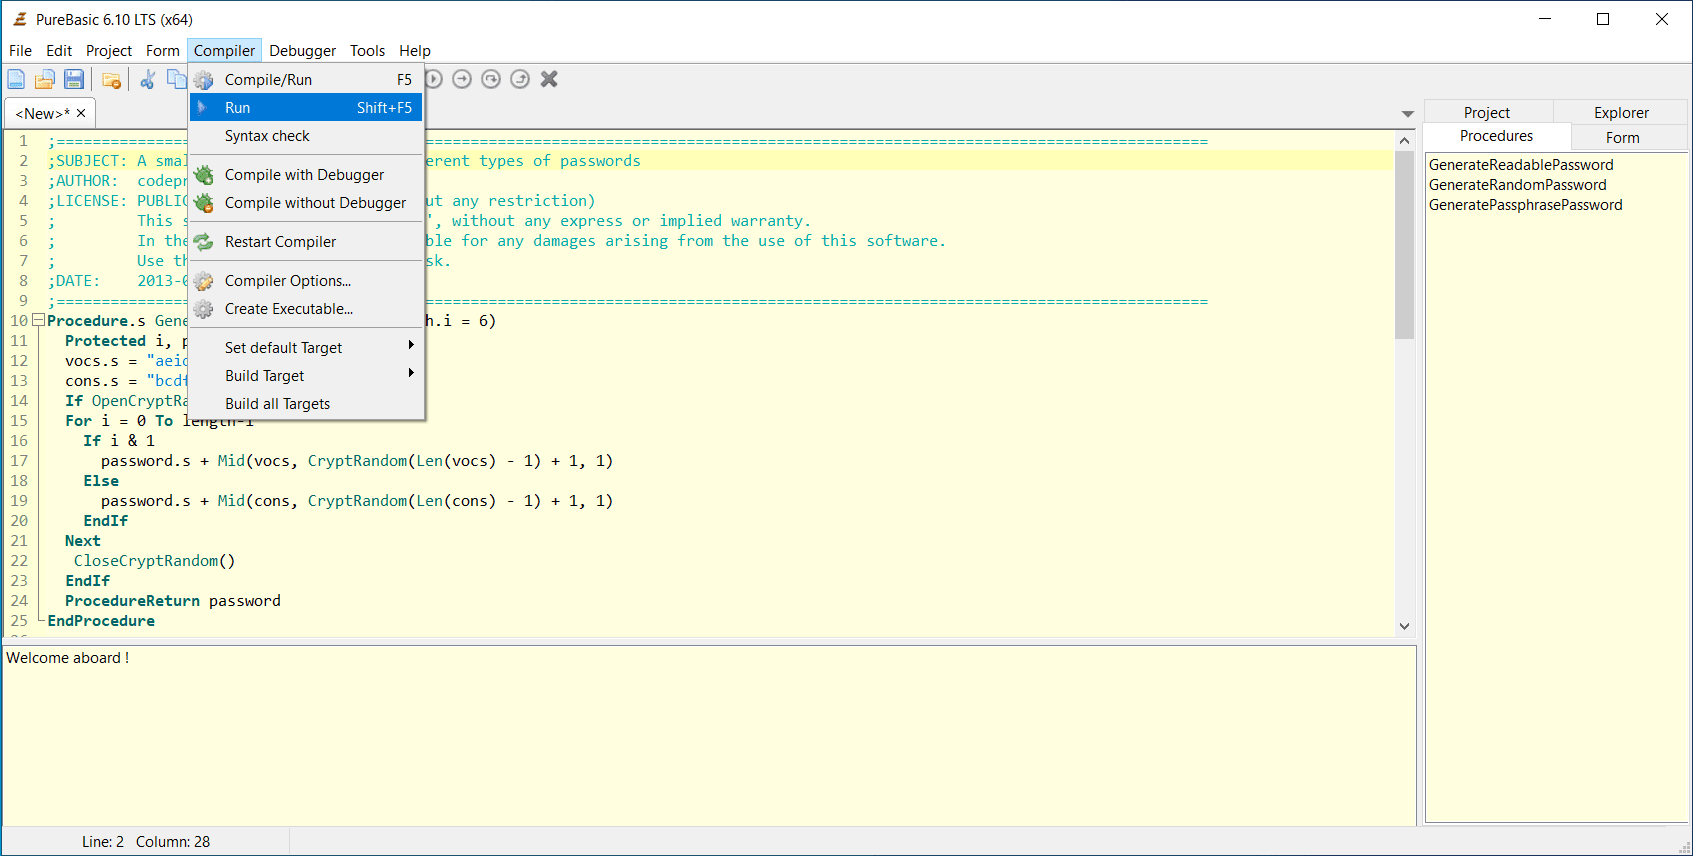
Task: Jump to GenerateRandomPassword procedure
Action: (1517, 185)
